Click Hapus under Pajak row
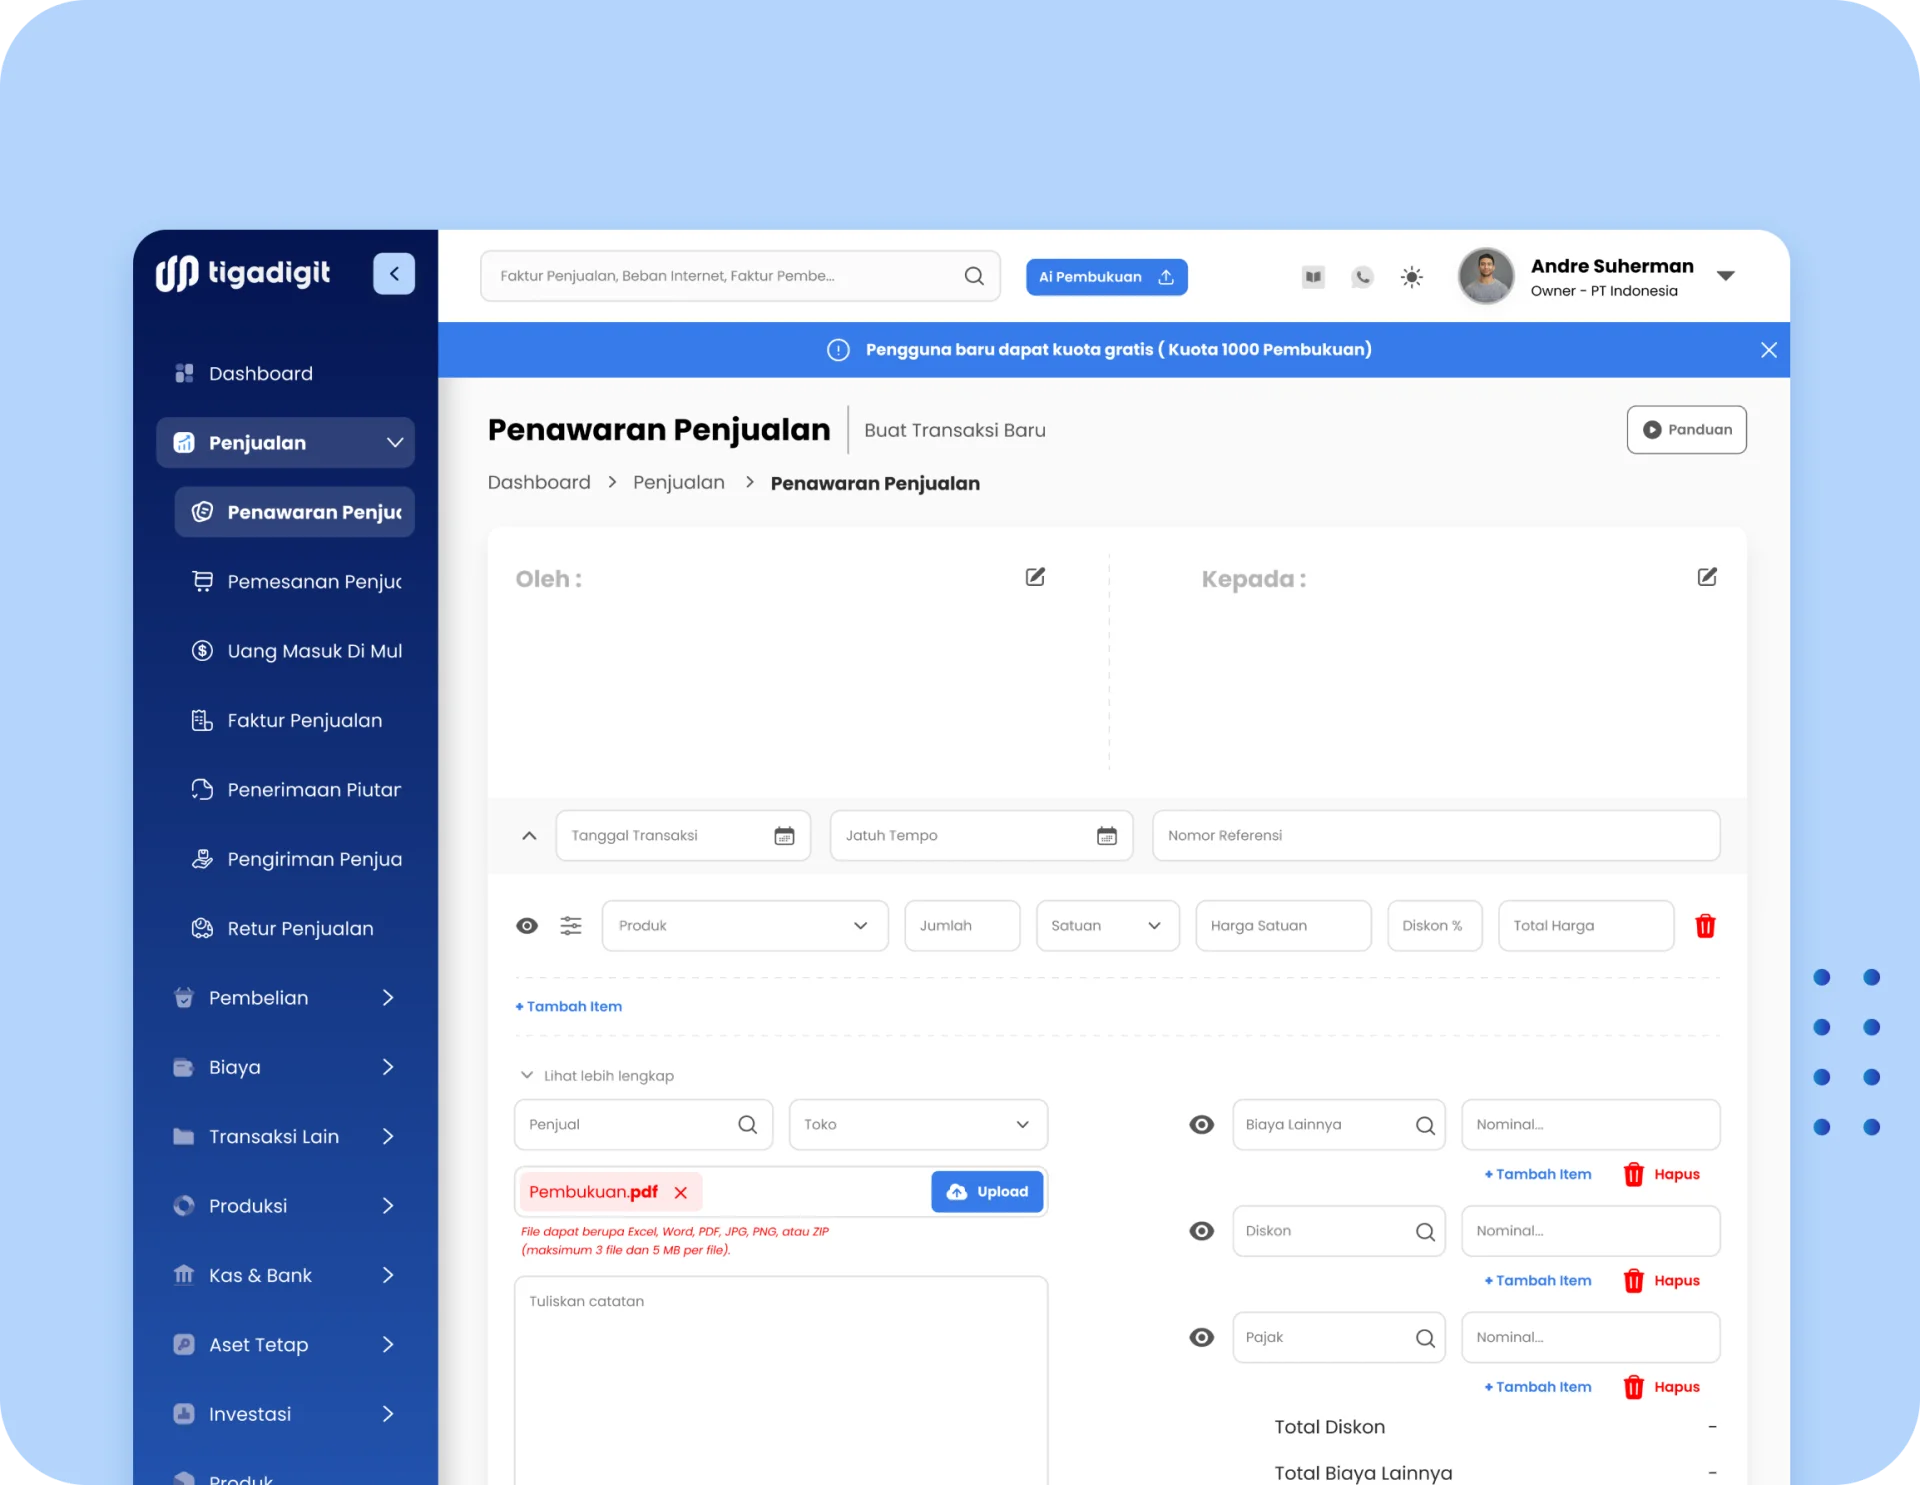This screenshot has width=1920, height=1485. coord(1662,1387)
